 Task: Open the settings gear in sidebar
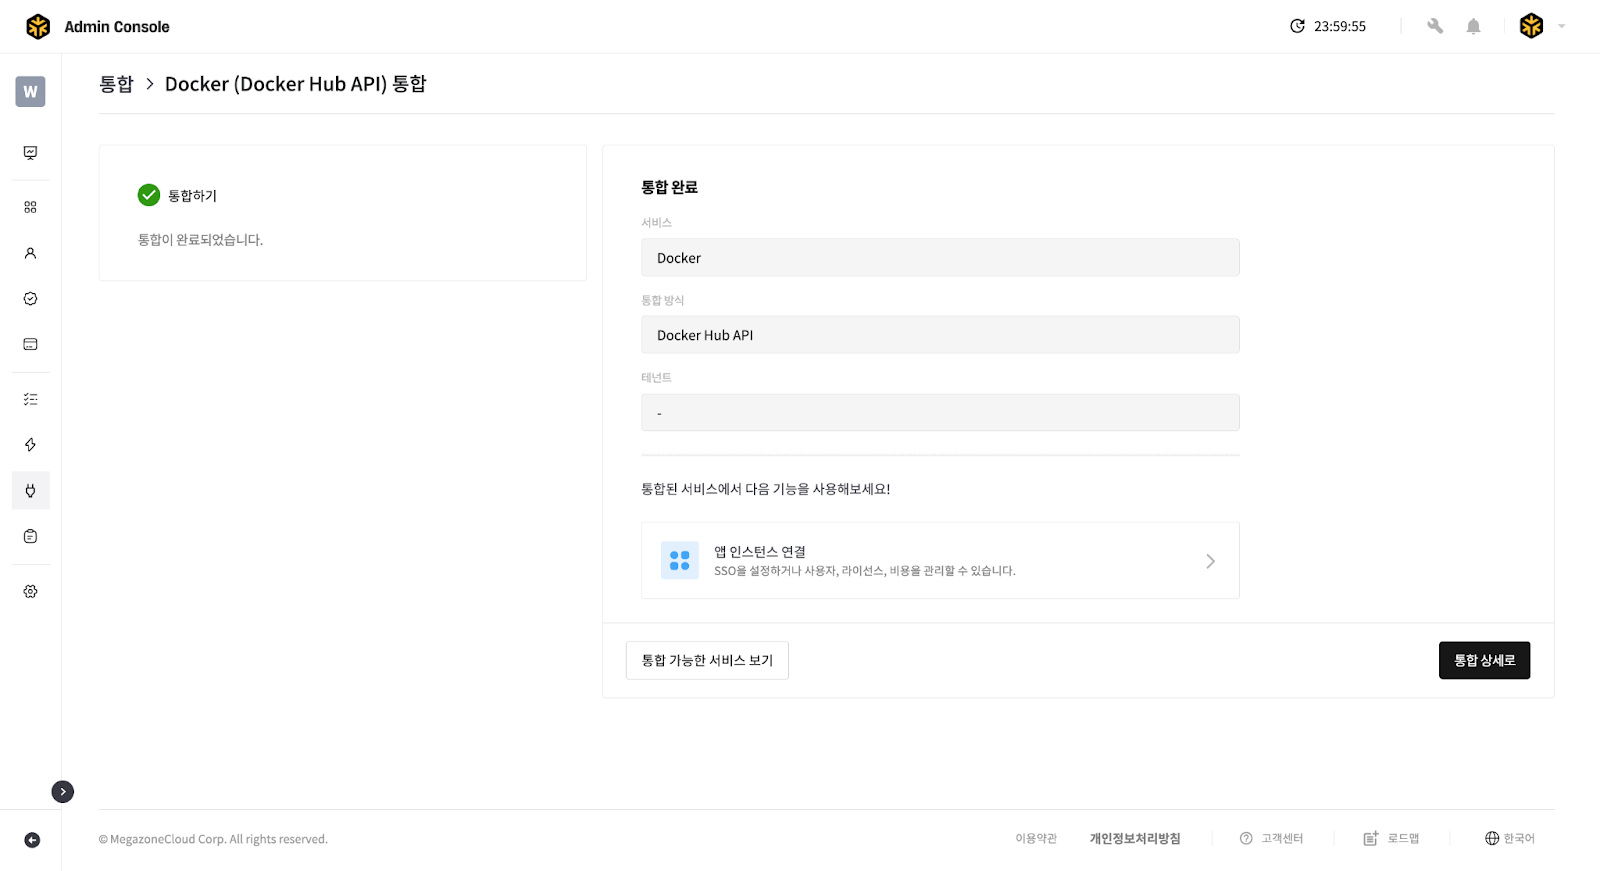click(x=30, y=591)
